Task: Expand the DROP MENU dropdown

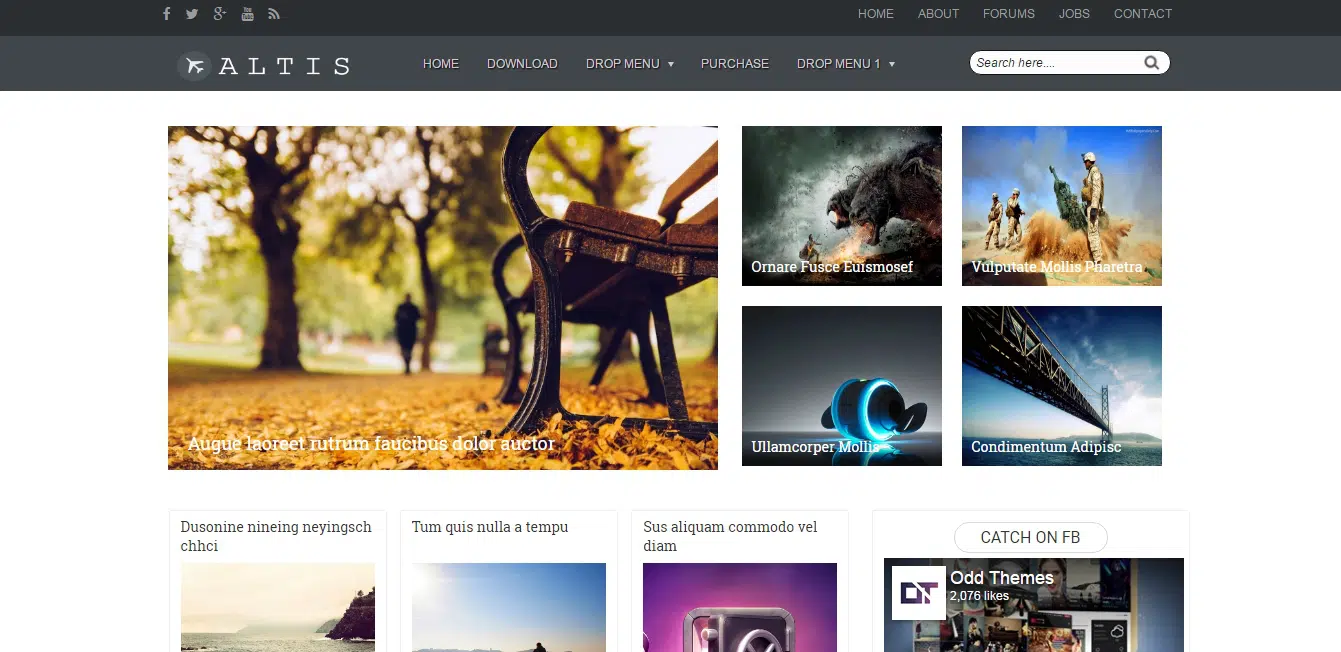Action: pyautogui.click(x=629, y=64)
